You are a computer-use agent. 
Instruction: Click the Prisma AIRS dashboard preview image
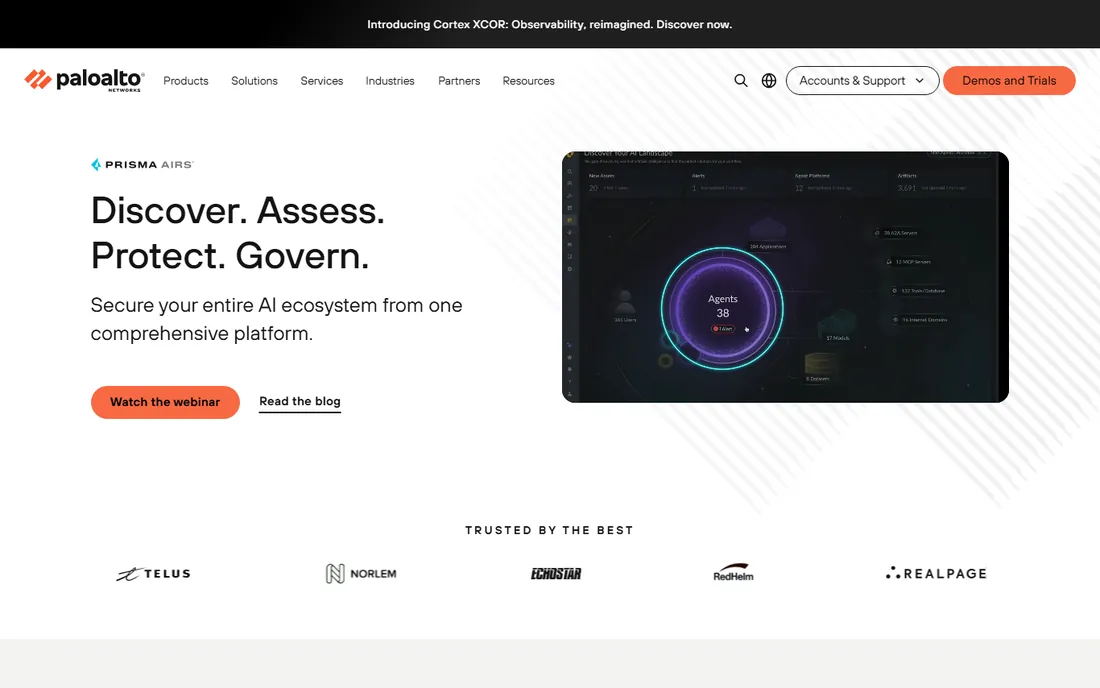click(785, 277)
